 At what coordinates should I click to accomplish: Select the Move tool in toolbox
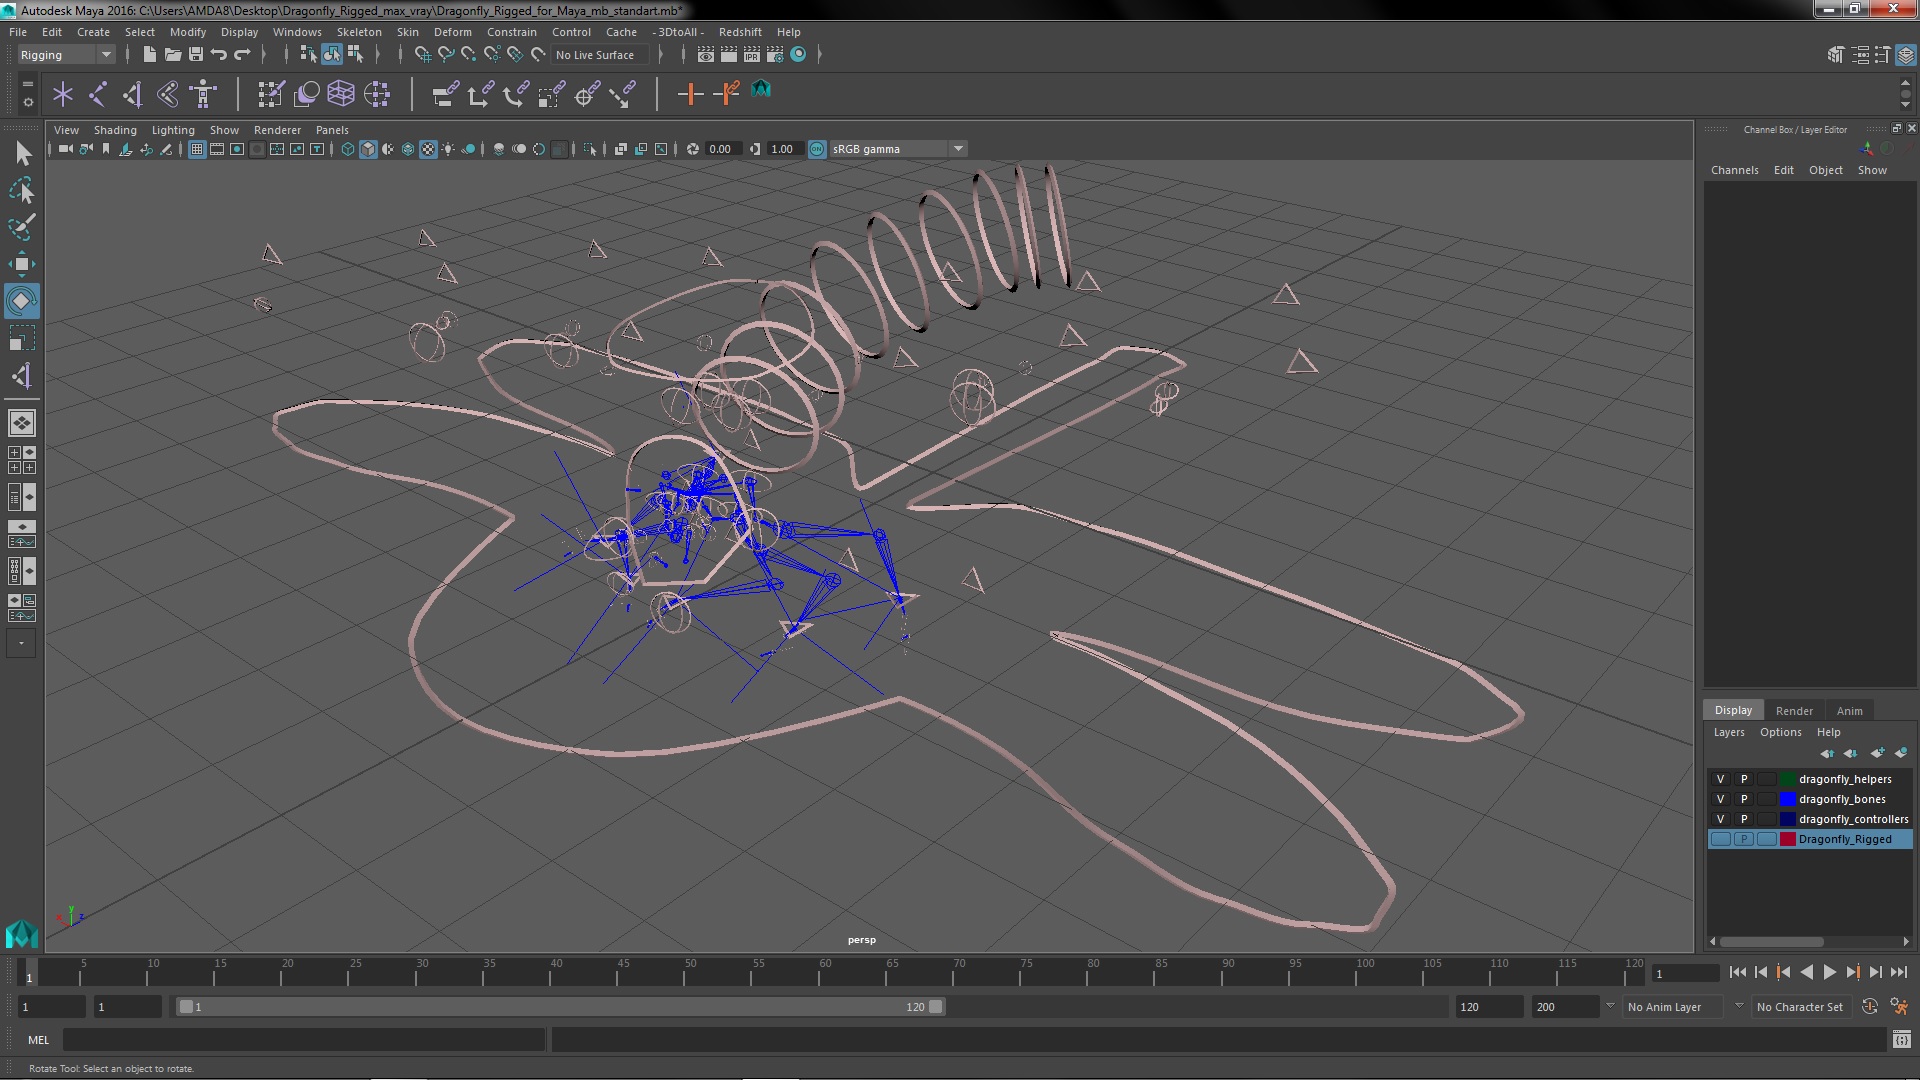pos(22,264)
